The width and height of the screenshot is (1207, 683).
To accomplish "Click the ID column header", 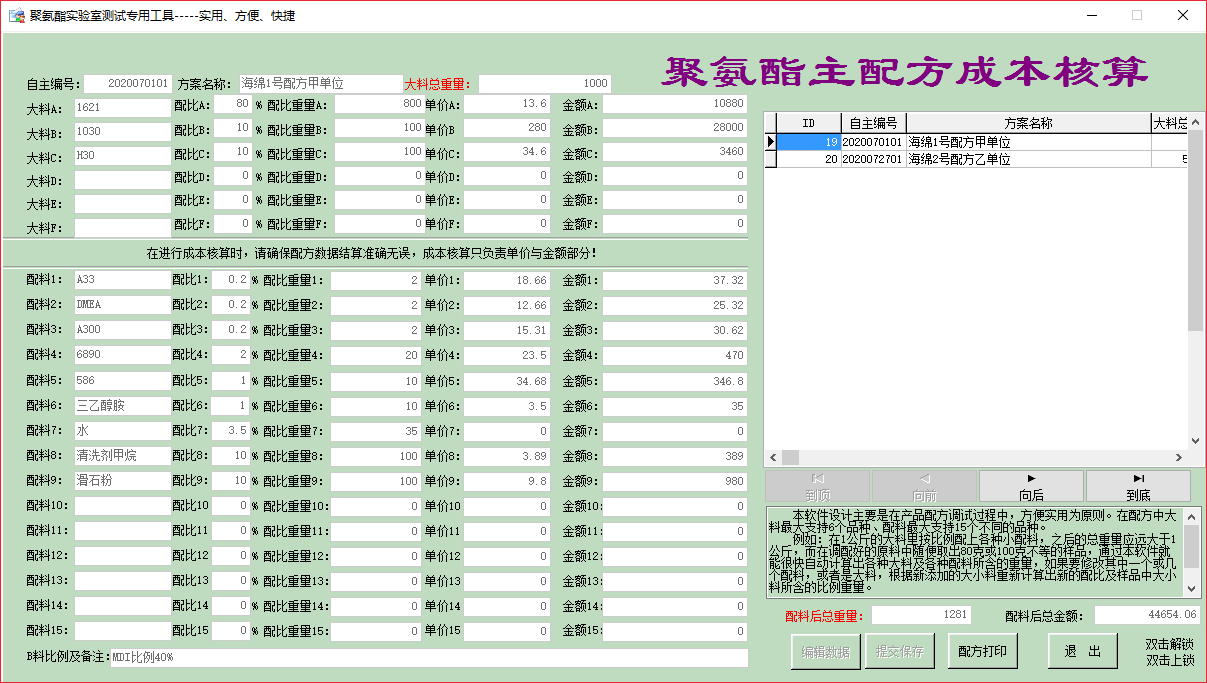I will [x=808, y=123].
